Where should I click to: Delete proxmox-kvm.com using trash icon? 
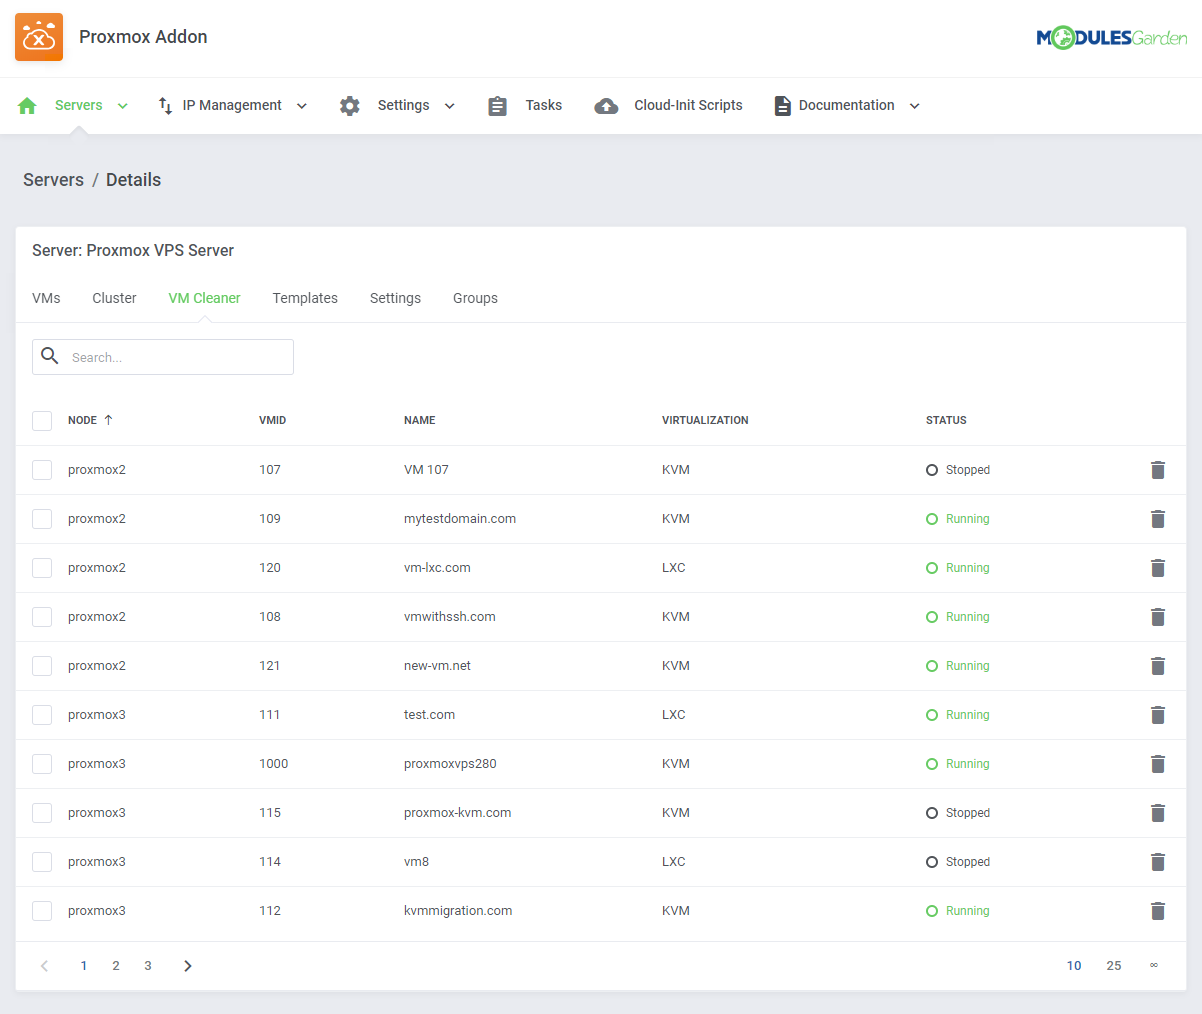1158,813
